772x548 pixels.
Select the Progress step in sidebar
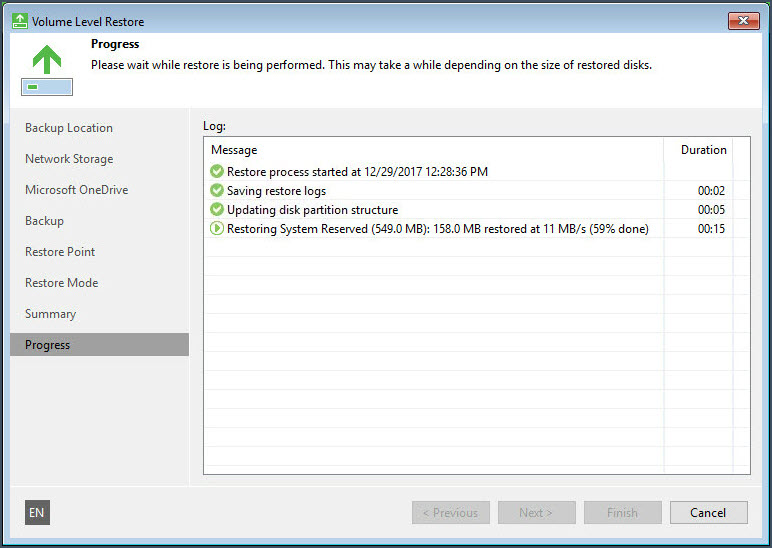pyautogui.click(x=48, y=345)
